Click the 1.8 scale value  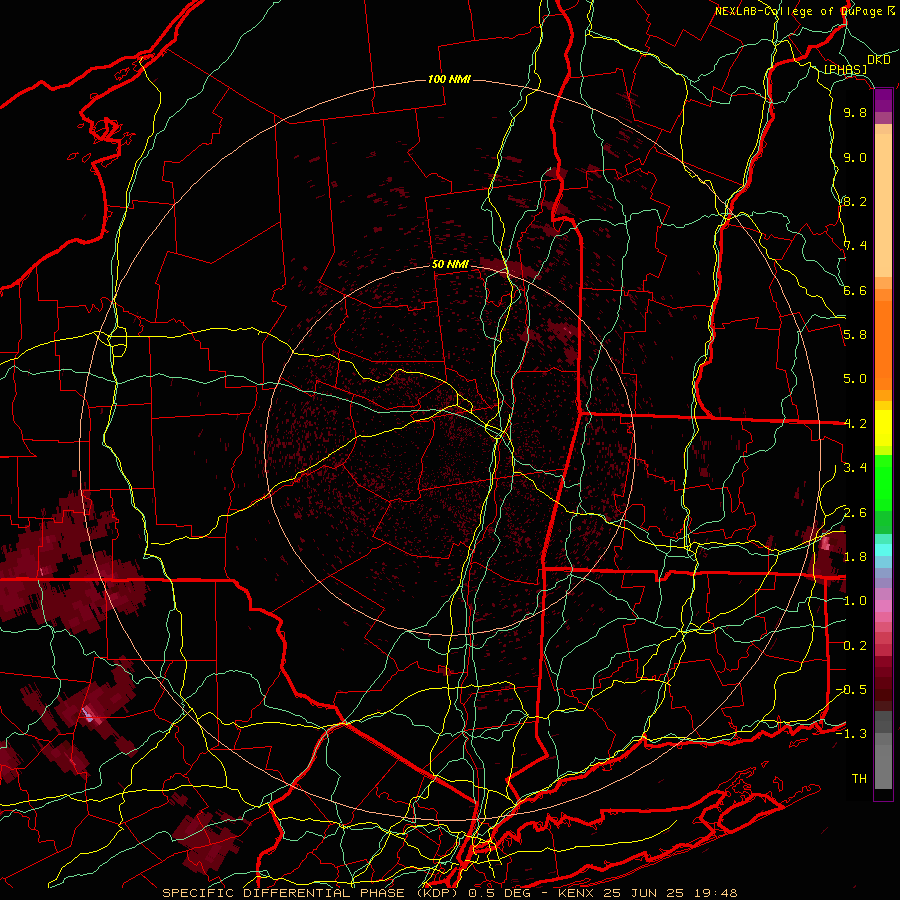tap(855, 557)
